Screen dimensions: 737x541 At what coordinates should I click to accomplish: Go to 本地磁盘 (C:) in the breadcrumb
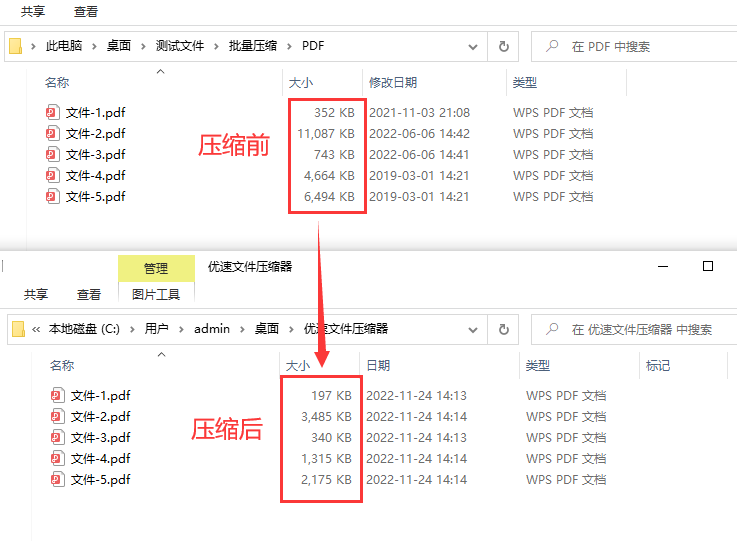click(84, 329)
